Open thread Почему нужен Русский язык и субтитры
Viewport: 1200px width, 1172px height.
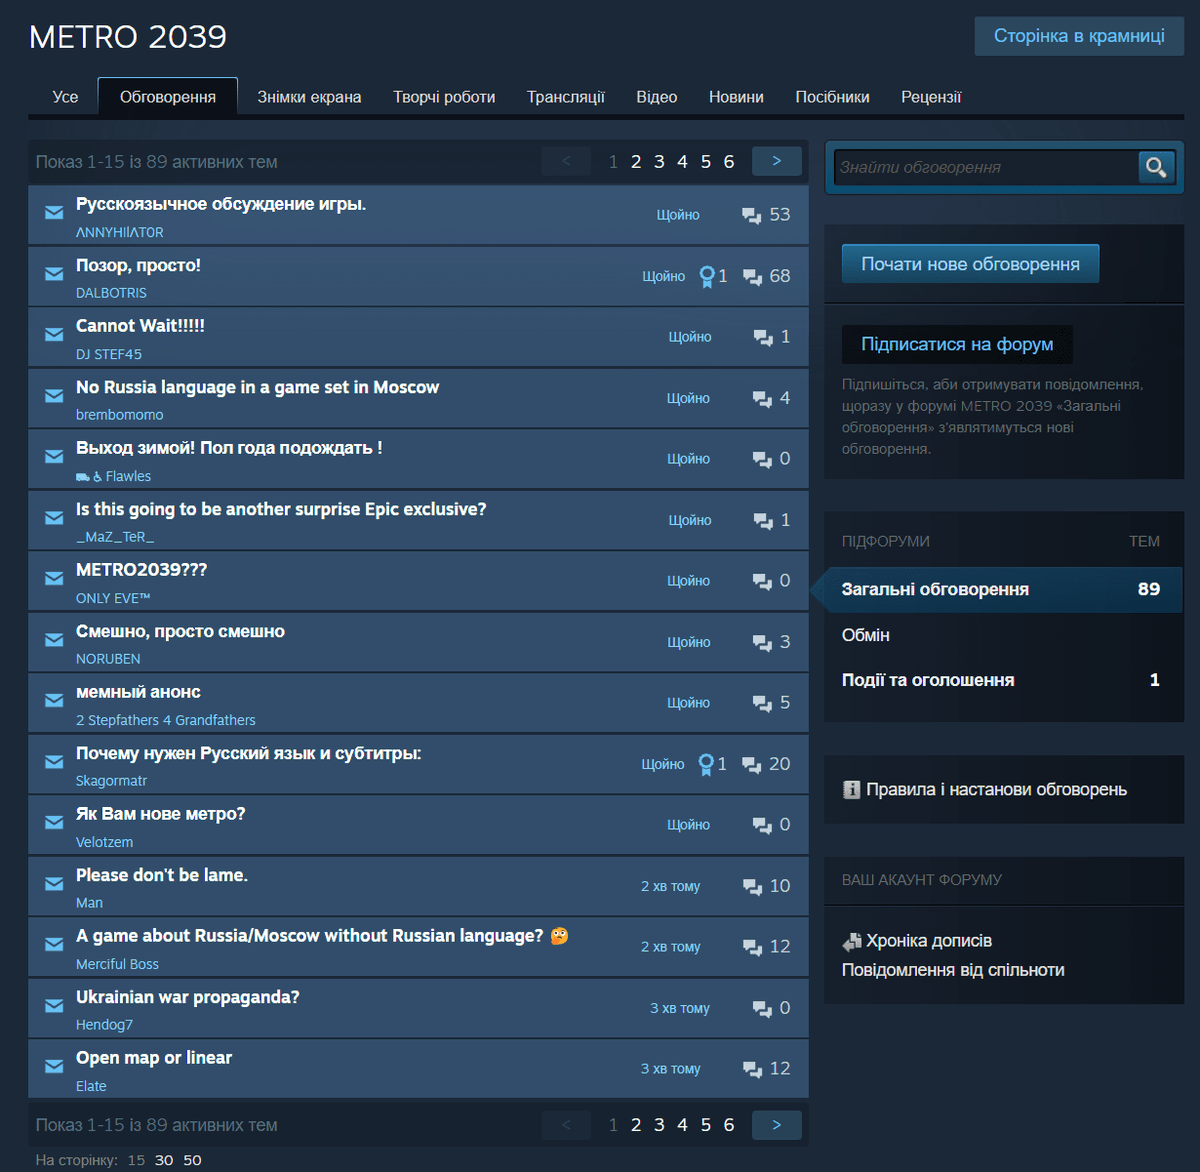pos(248,753)
